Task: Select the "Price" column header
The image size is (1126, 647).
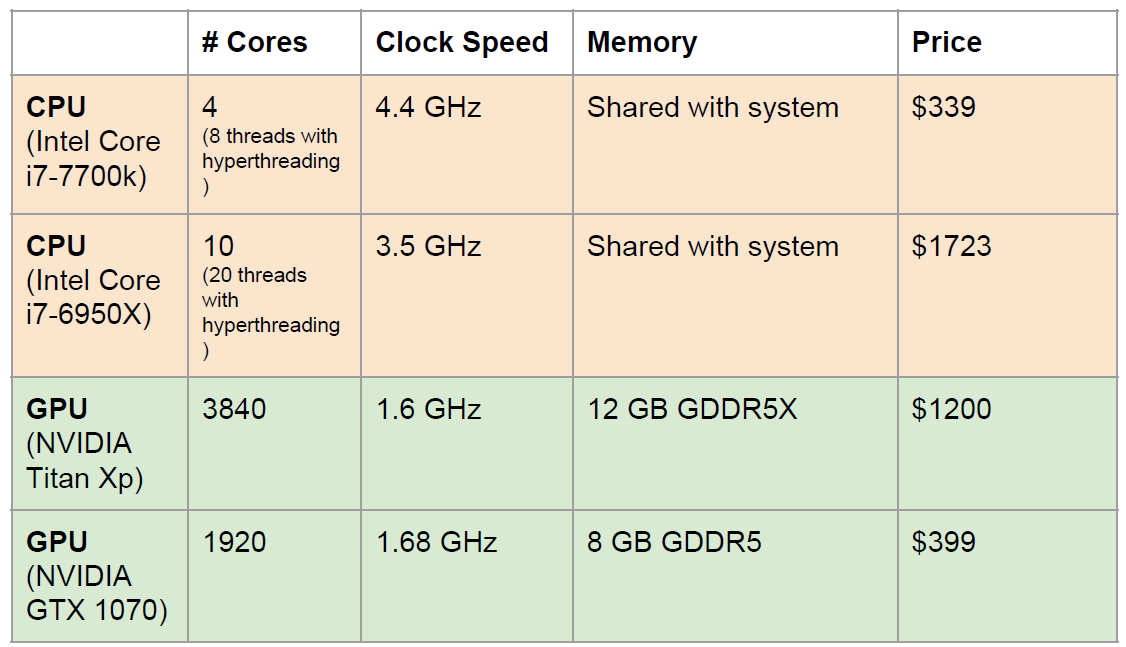Action: click(x=946, y=43)
